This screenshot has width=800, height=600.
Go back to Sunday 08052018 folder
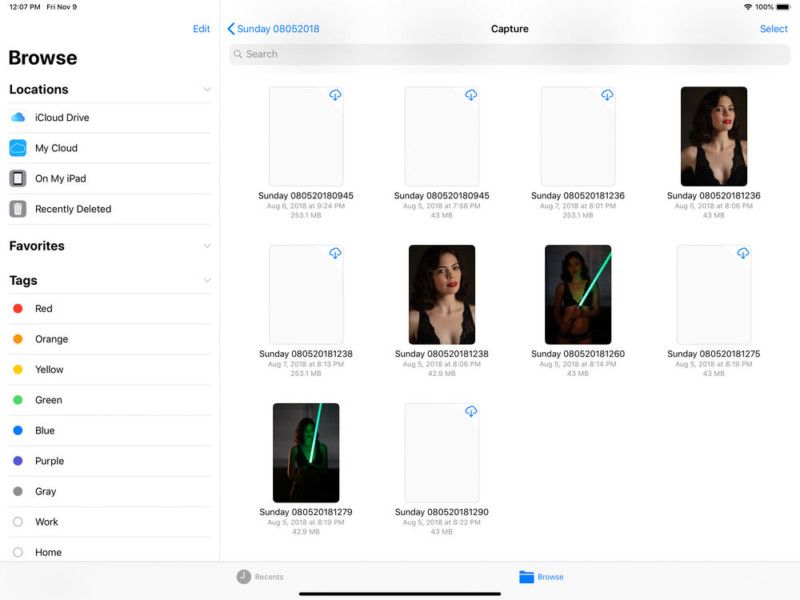pos(273,29)
